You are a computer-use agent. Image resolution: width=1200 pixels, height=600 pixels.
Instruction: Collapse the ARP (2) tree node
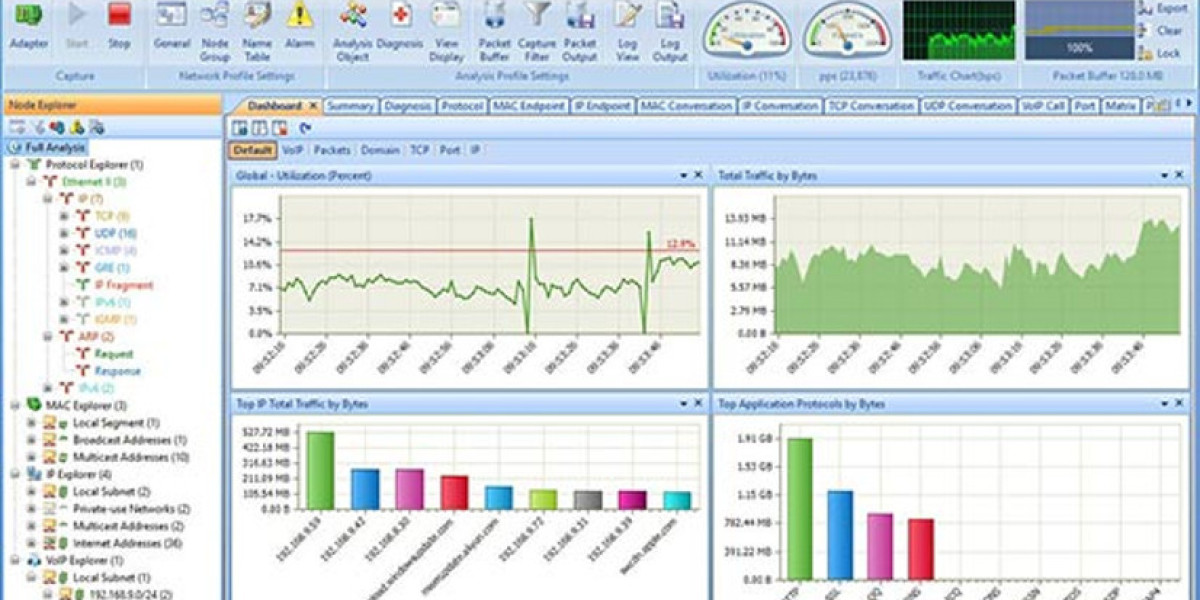(48, 337)
